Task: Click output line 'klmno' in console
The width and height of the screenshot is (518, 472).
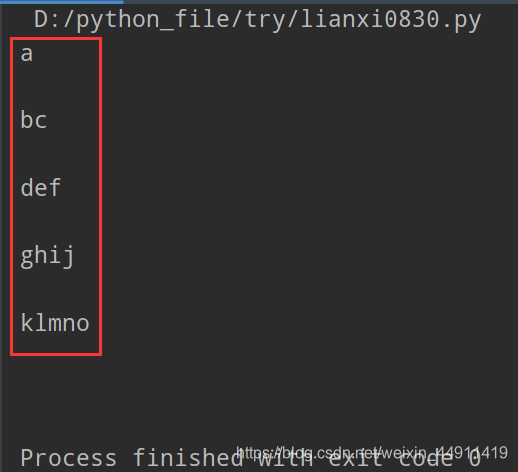Action: click(x=55, y=322)
